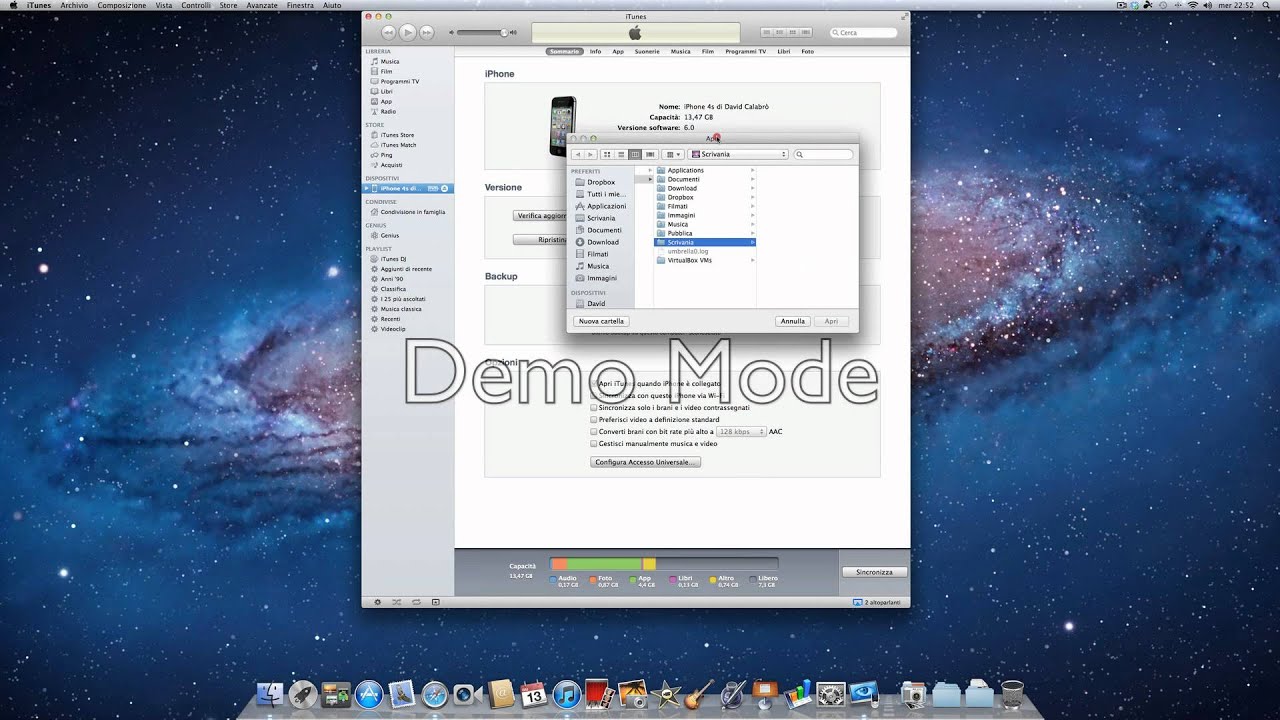Image resolution: width=1280 pixels, height=720 pixels.
Task: Enable Gestisci manualmente musica e video
Action: (594, 444)
